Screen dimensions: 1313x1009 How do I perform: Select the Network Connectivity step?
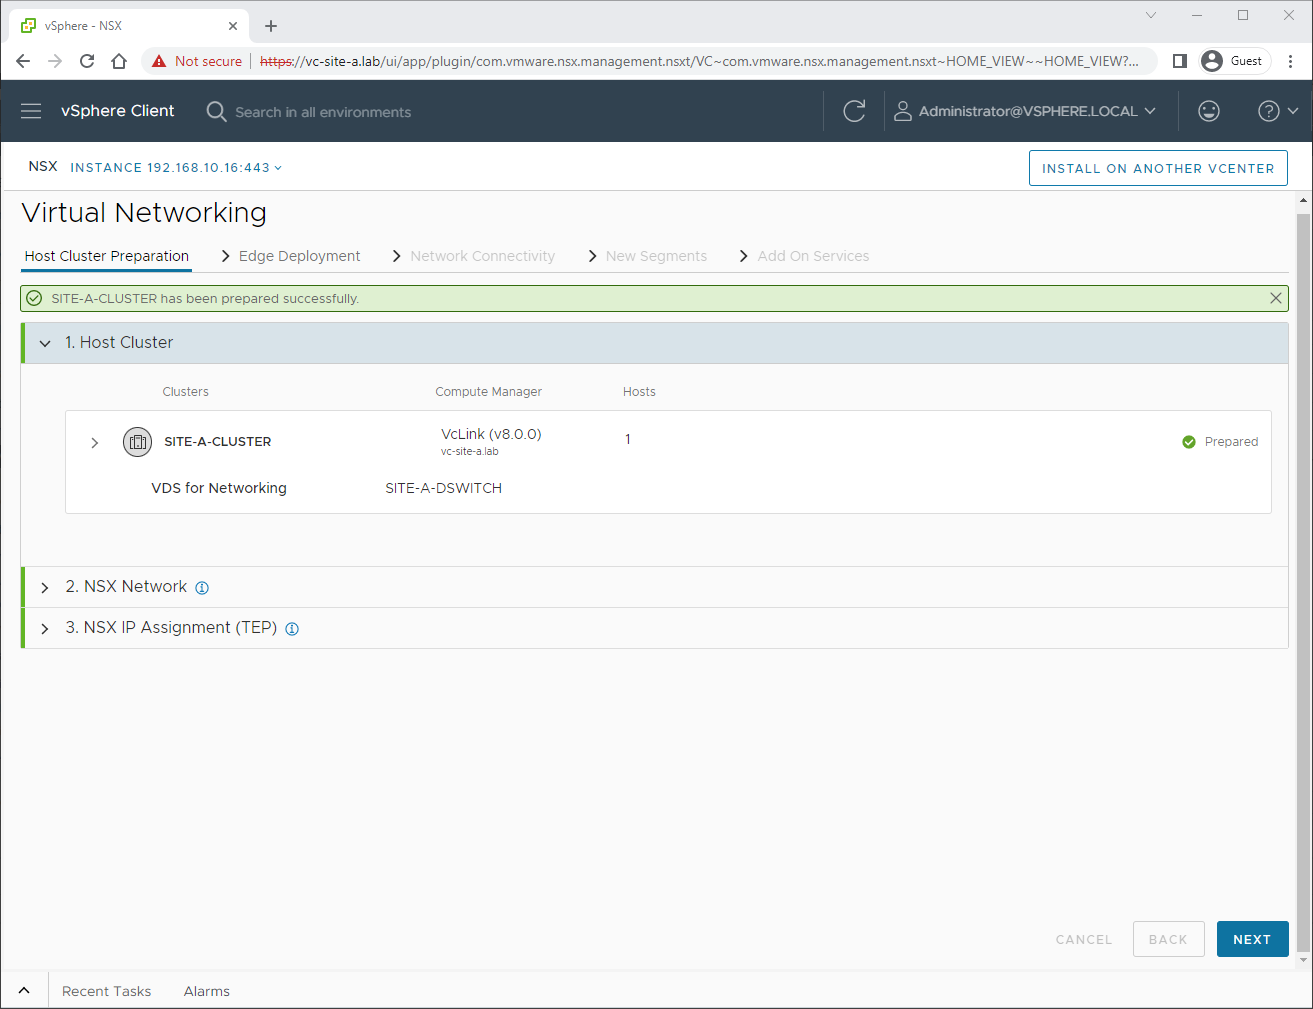(482, 256)
